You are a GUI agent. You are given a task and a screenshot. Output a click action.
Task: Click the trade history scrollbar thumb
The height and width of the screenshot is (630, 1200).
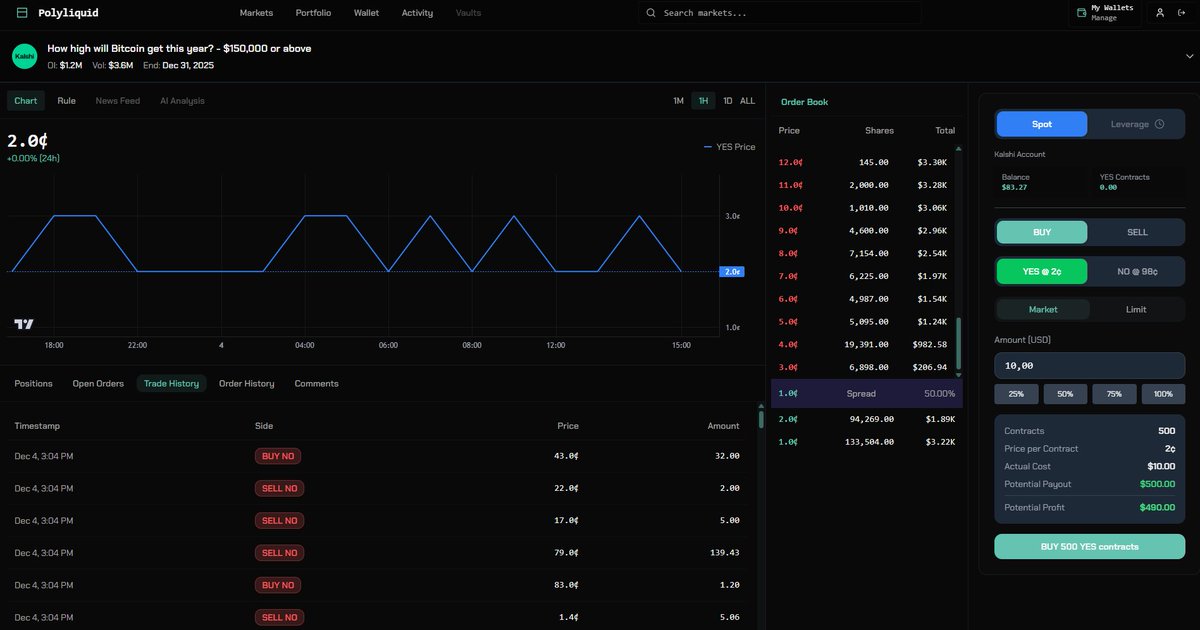pos(761,419)
